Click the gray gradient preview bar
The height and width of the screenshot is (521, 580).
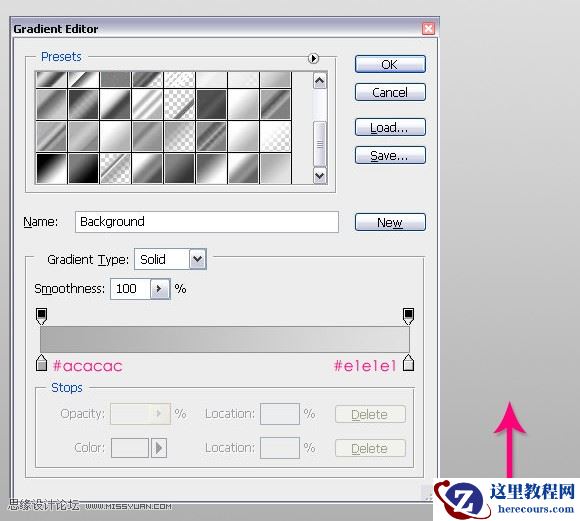pos(225,339)
